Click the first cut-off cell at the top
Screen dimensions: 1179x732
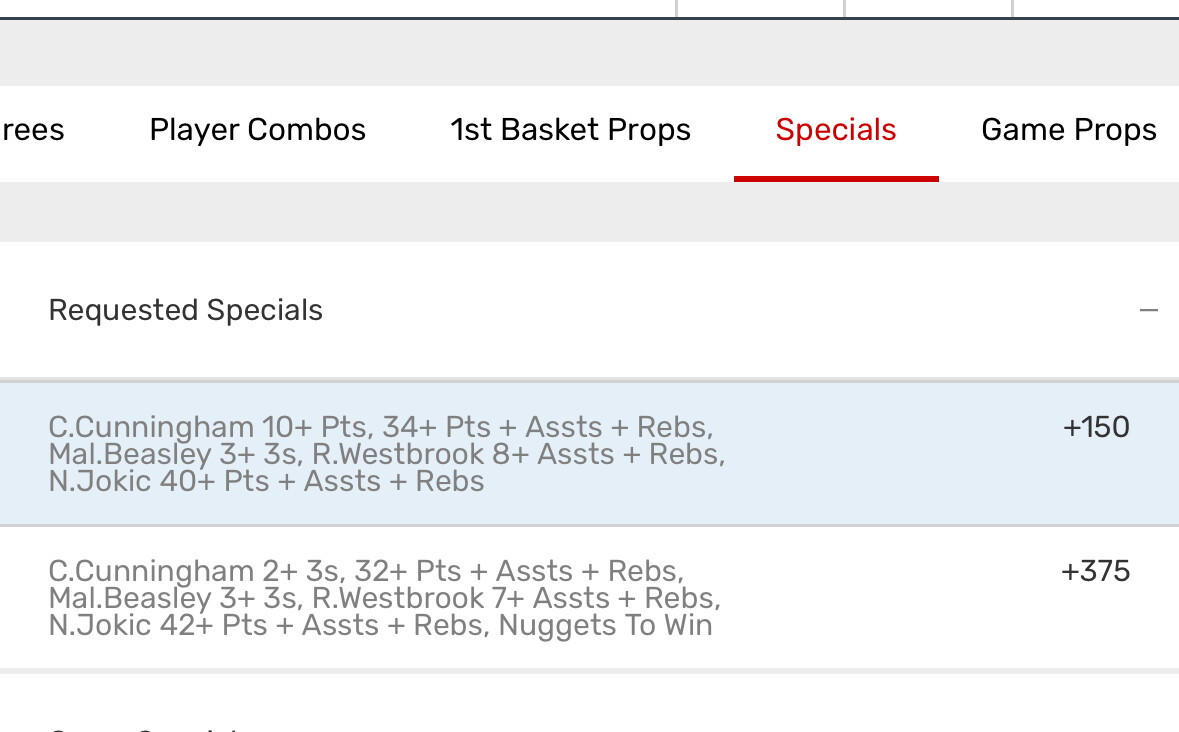click(760, 8)
